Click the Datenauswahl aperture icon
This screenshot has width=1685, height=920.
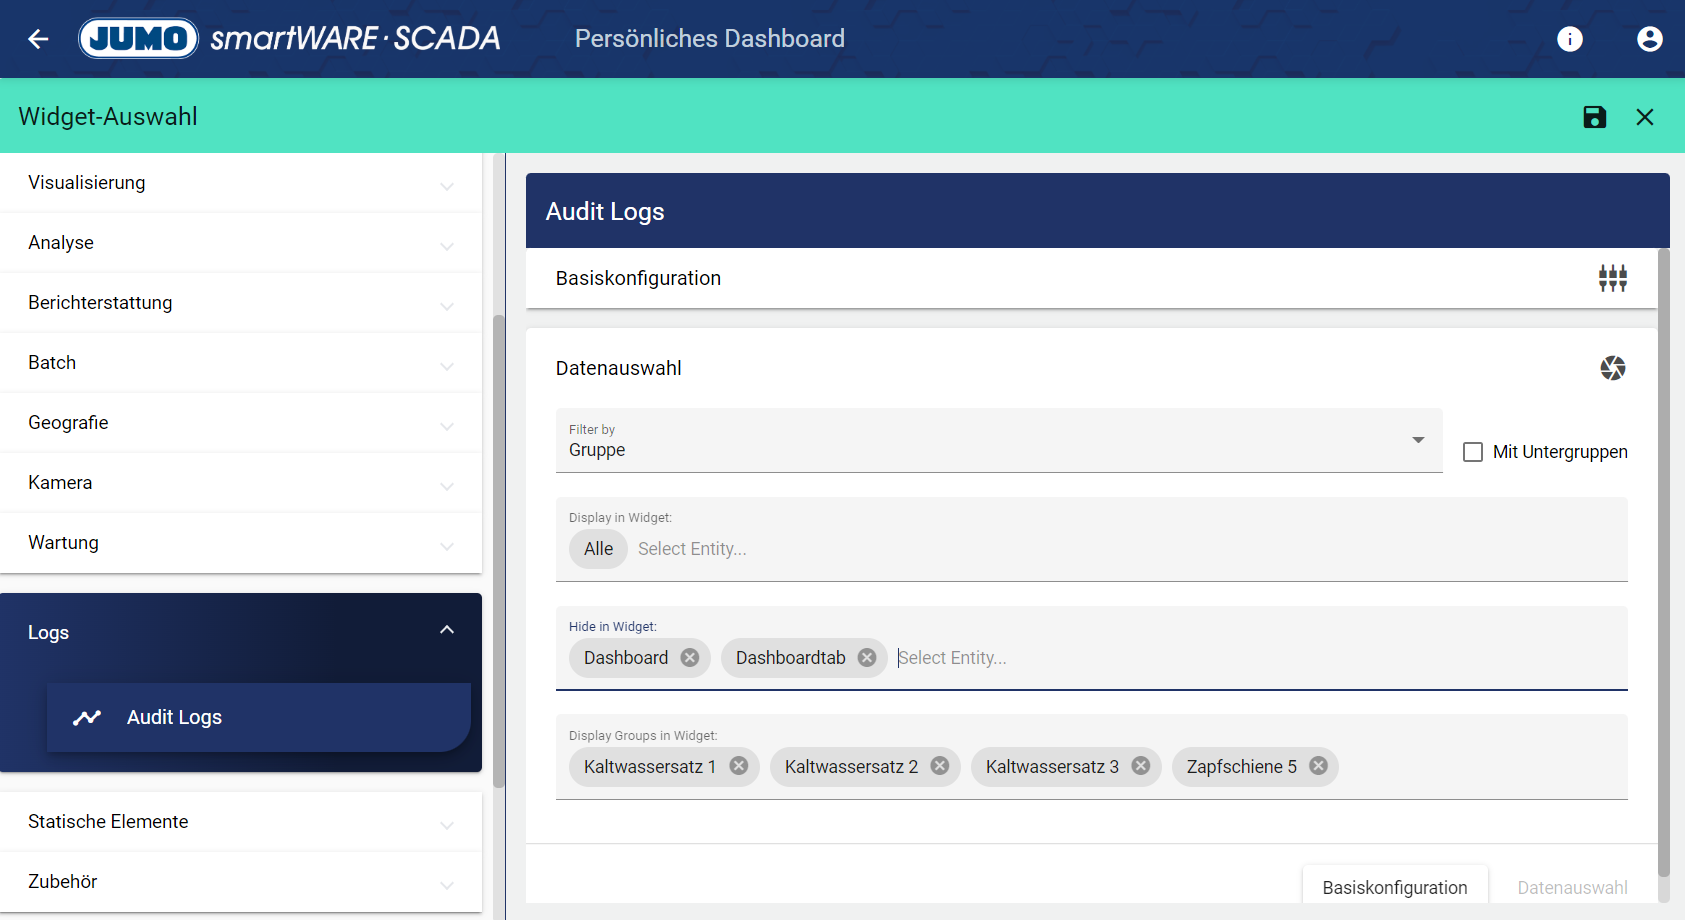pos(1612,368)
